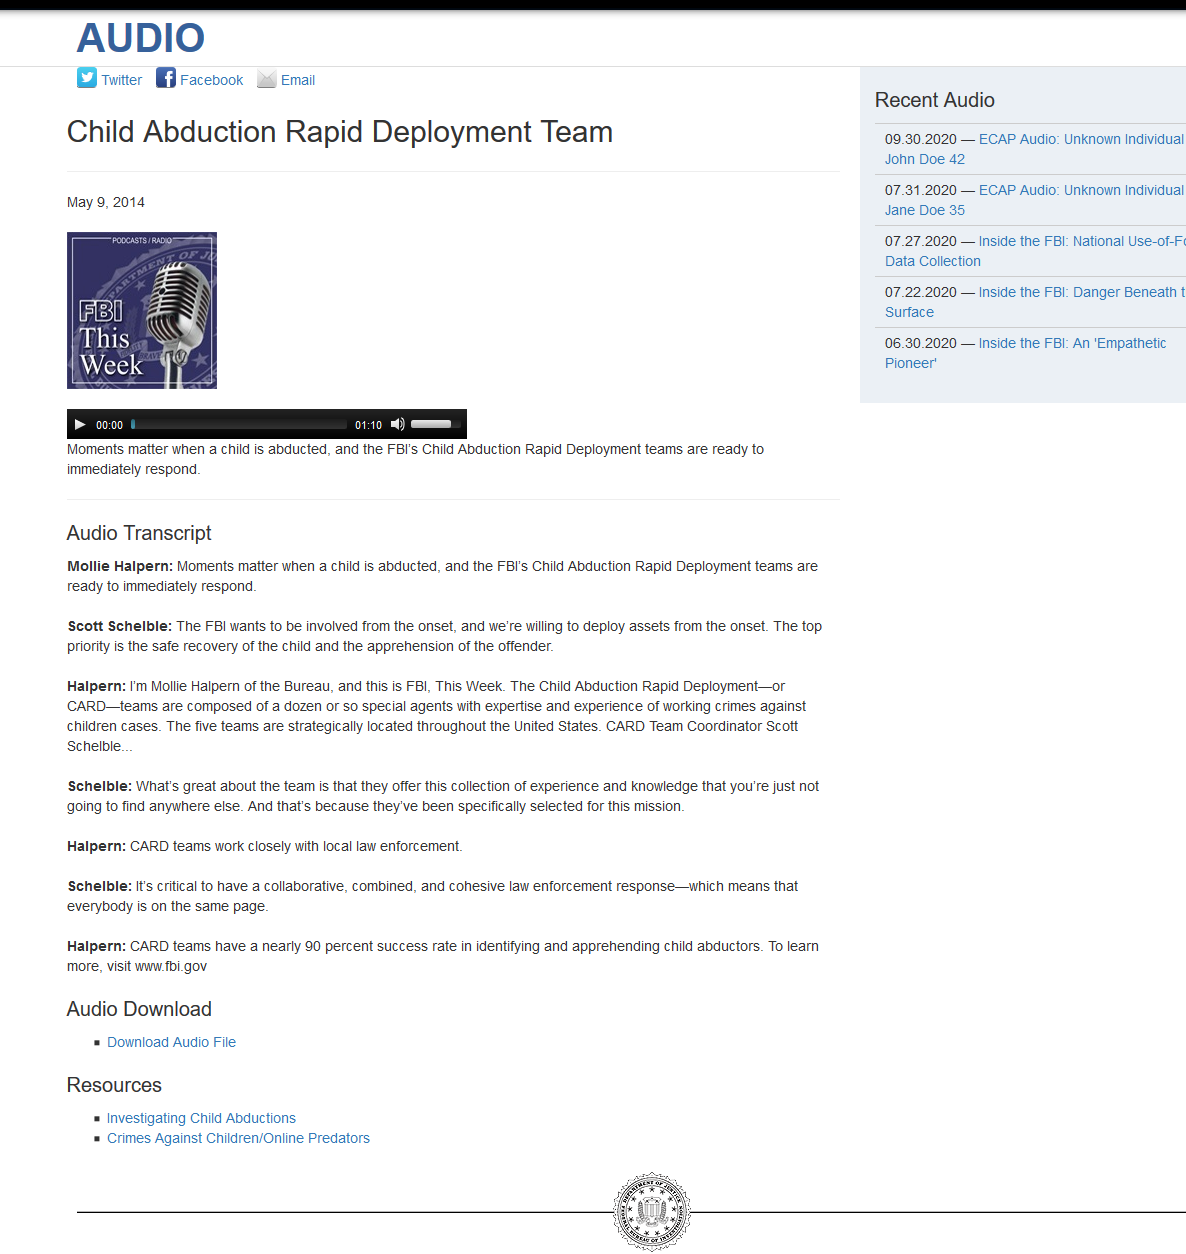Open An 'Empathetic Pioneer' audio link
Screen dimensions: 1186x1254
(x=1025, y=353)
